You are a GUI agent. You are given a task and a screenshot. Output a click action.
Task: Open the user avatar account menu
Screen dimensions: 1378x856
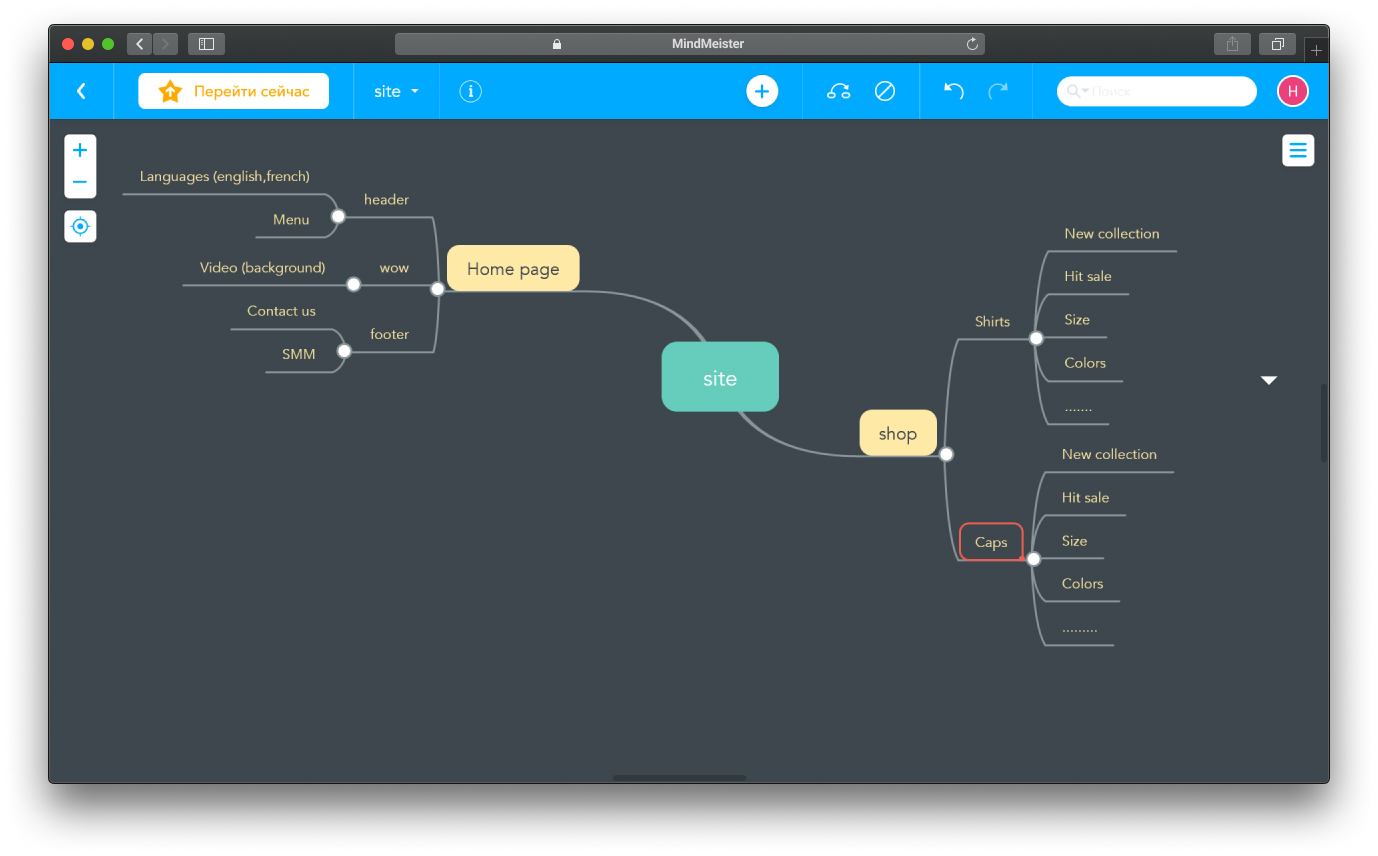click(x=1292, y=91)
